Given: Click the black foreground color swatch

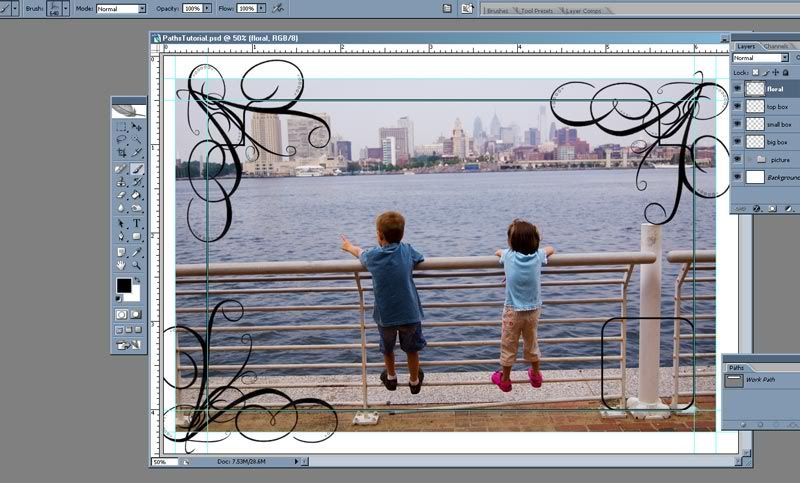Looking at the screenshot, I should coord(123,286).
